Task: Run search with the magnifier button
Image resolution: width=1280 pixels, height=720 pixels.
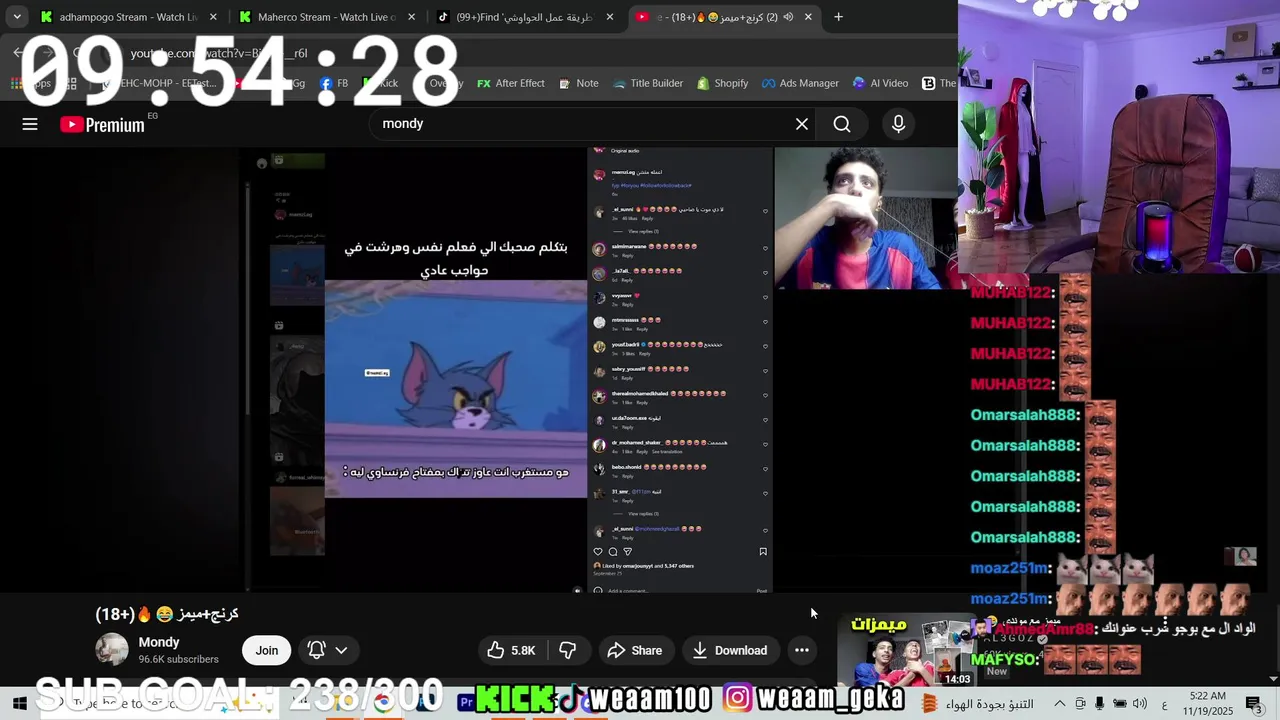Action: click(x=842, y=124)
